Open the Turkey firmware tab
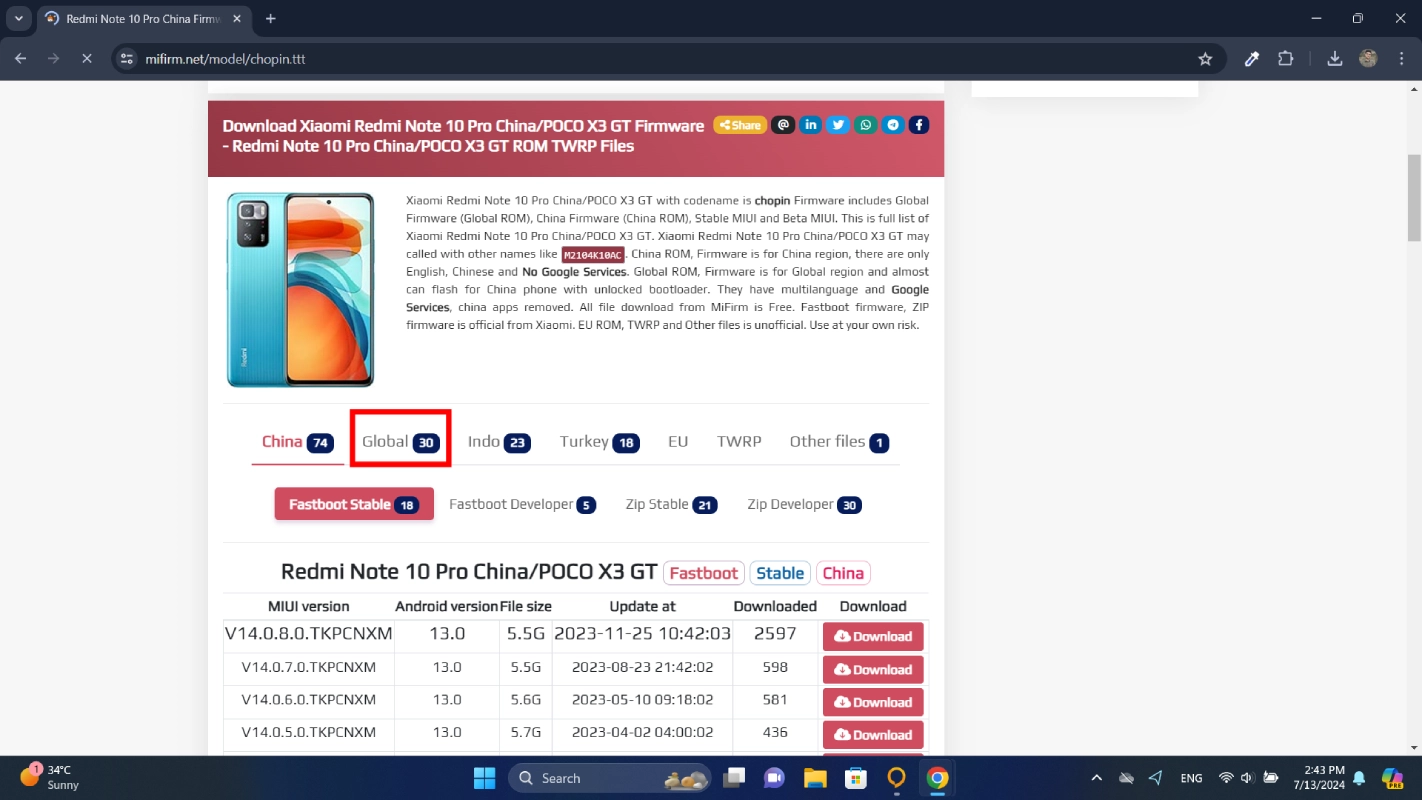 pos(598,442)
